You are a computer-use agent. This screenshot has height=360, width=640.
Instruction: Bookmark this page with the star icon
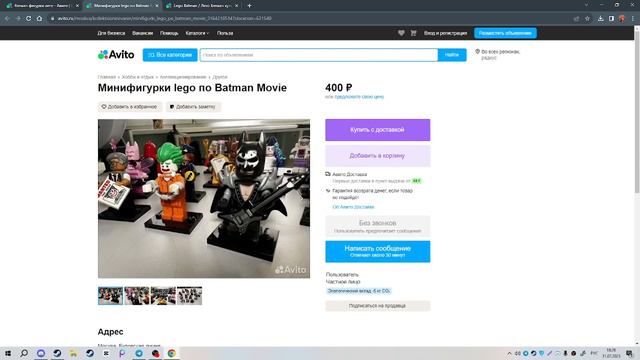pos(587,18)
